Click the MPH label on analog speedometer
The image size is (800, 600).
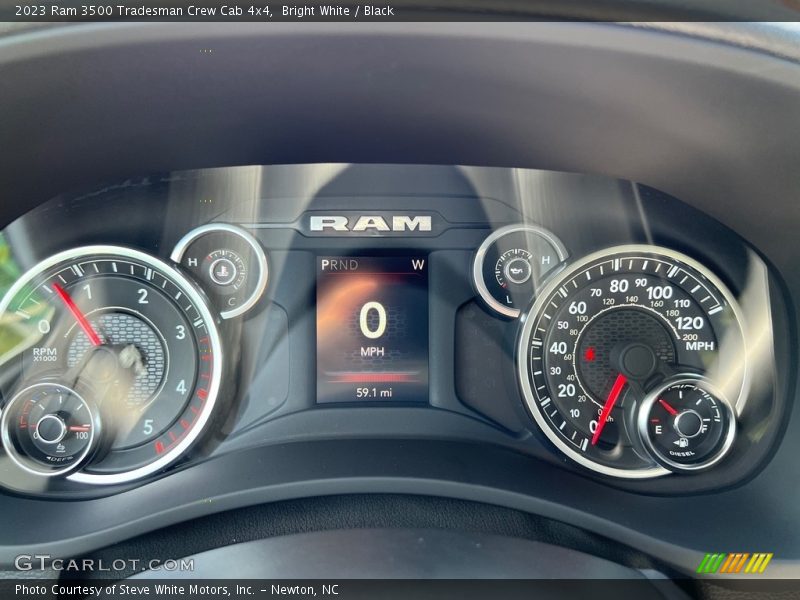[x=700, y=346]
